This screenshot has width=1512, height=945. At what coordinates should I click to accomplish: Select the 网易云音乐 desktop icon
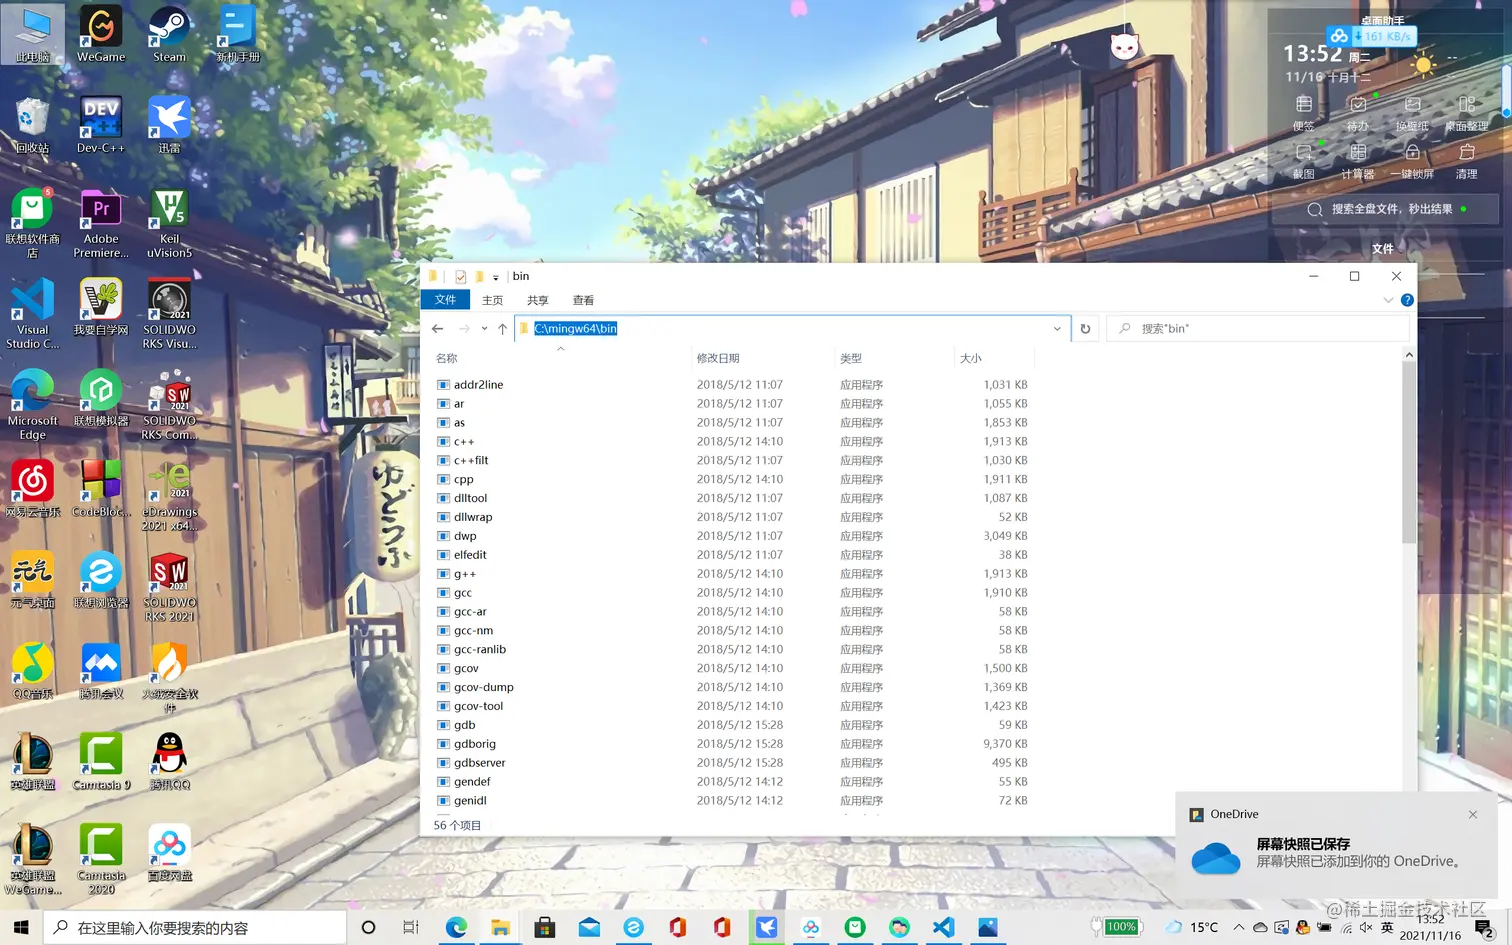point(33,488)
